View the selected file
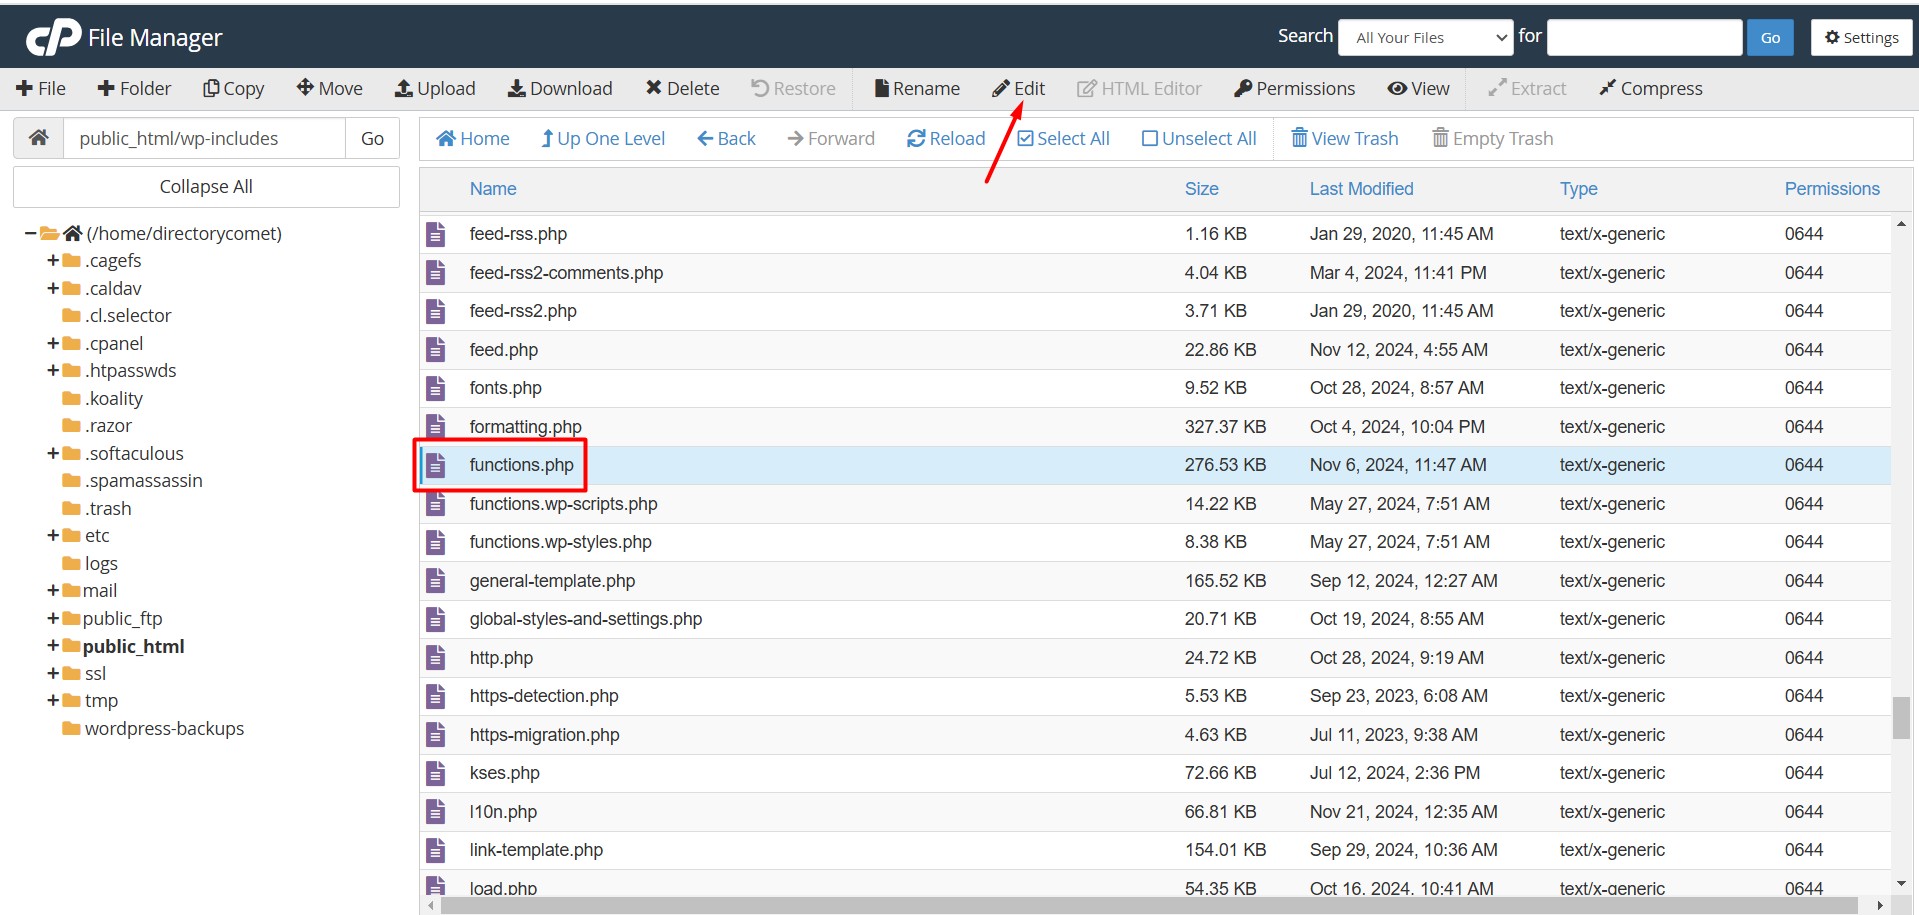Viewport: 1919px width, 915px height. (x=1418, y=88)
